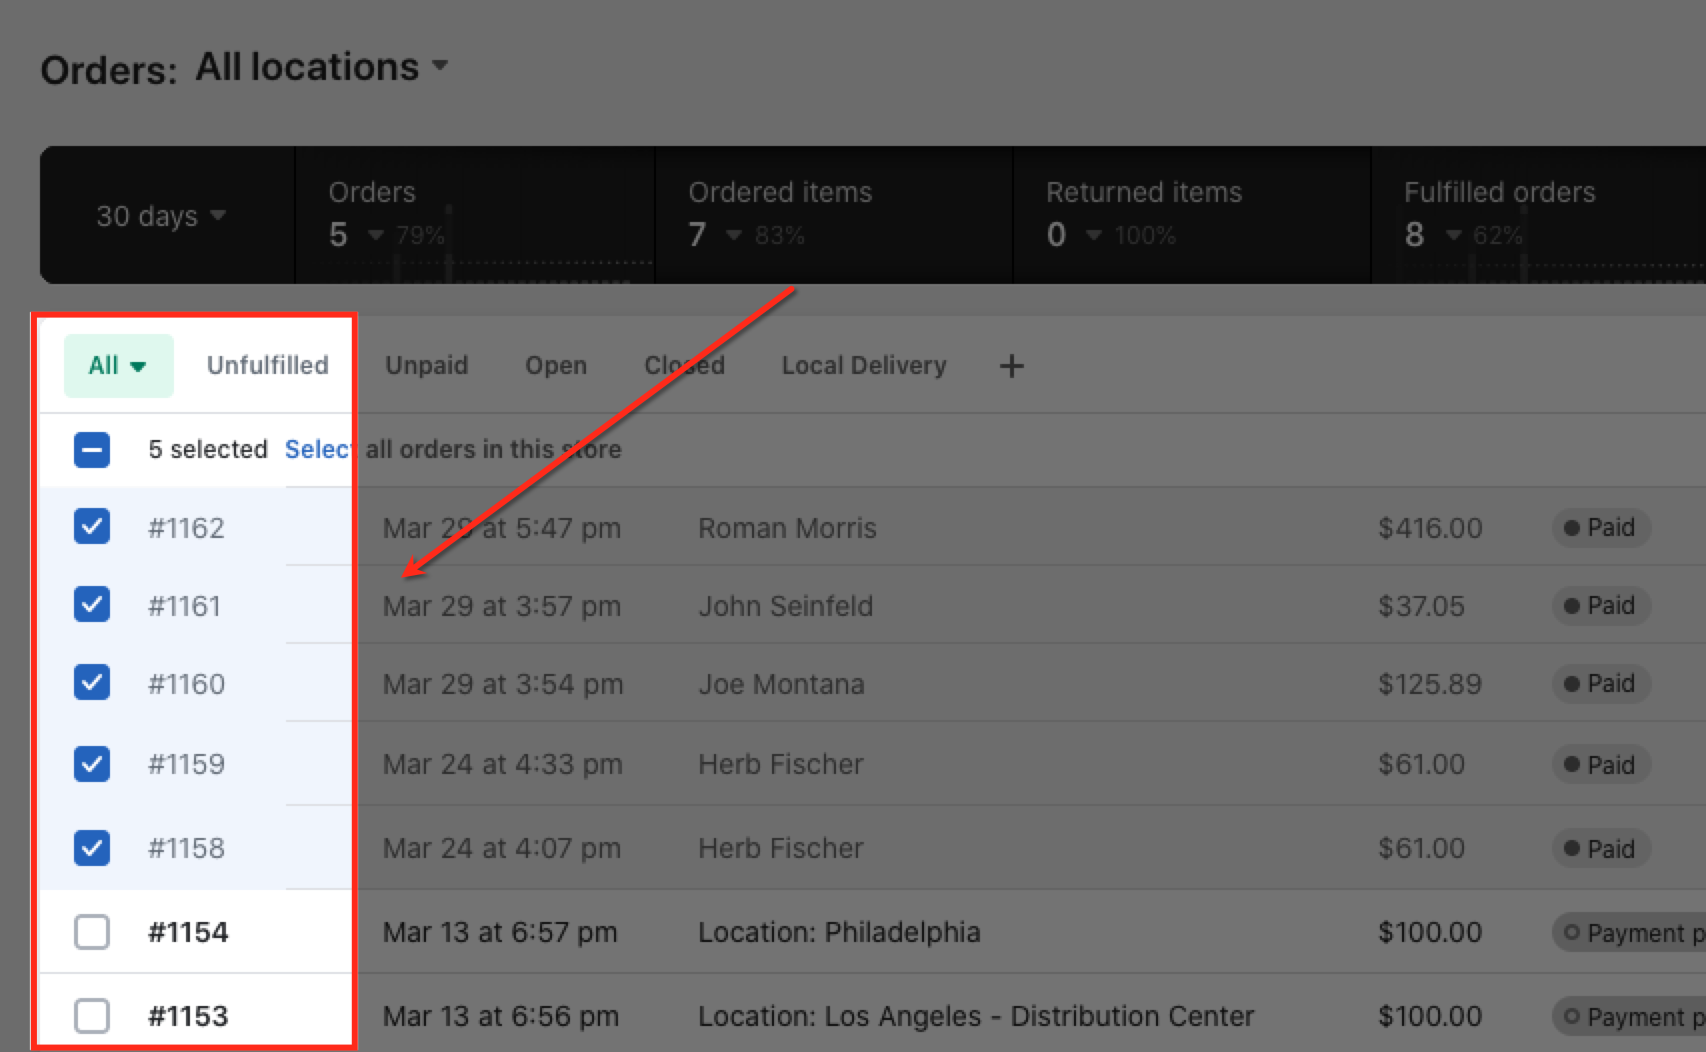The width and height of the screenshot is (1706, 1052).
Task: Open order #1161
Action: click(x=184, y=606)
